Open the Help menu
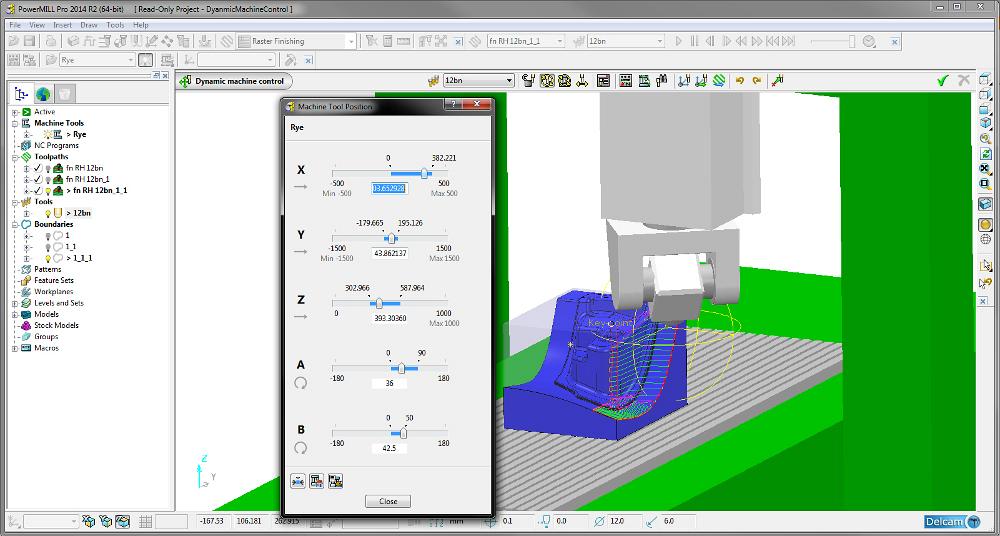This screenshot has width=1000, height=536. (x=140, y=25)
